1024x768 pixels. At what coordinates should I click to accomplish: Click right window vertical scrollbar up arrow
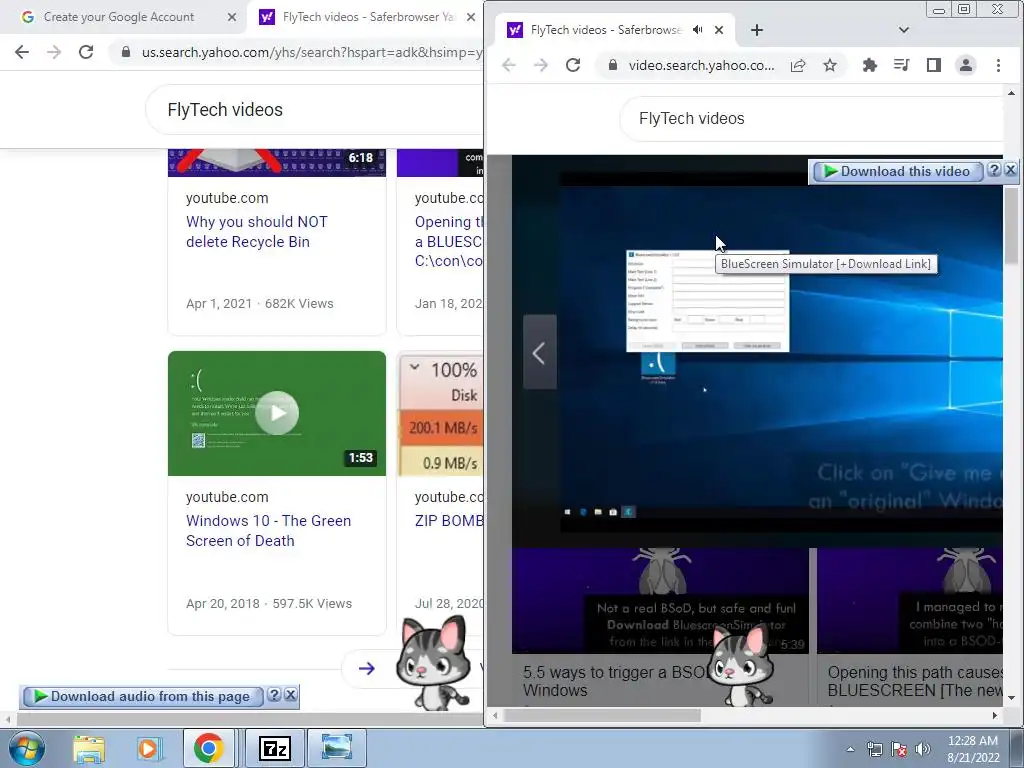pyautogui.click(x=1012, y=93)
